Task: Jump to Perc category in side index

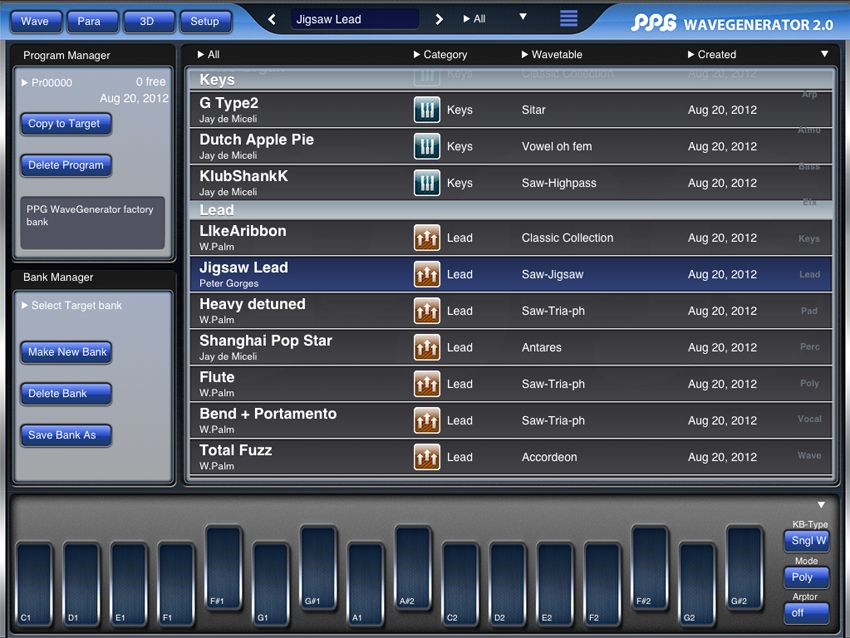Action: point(809,347)
